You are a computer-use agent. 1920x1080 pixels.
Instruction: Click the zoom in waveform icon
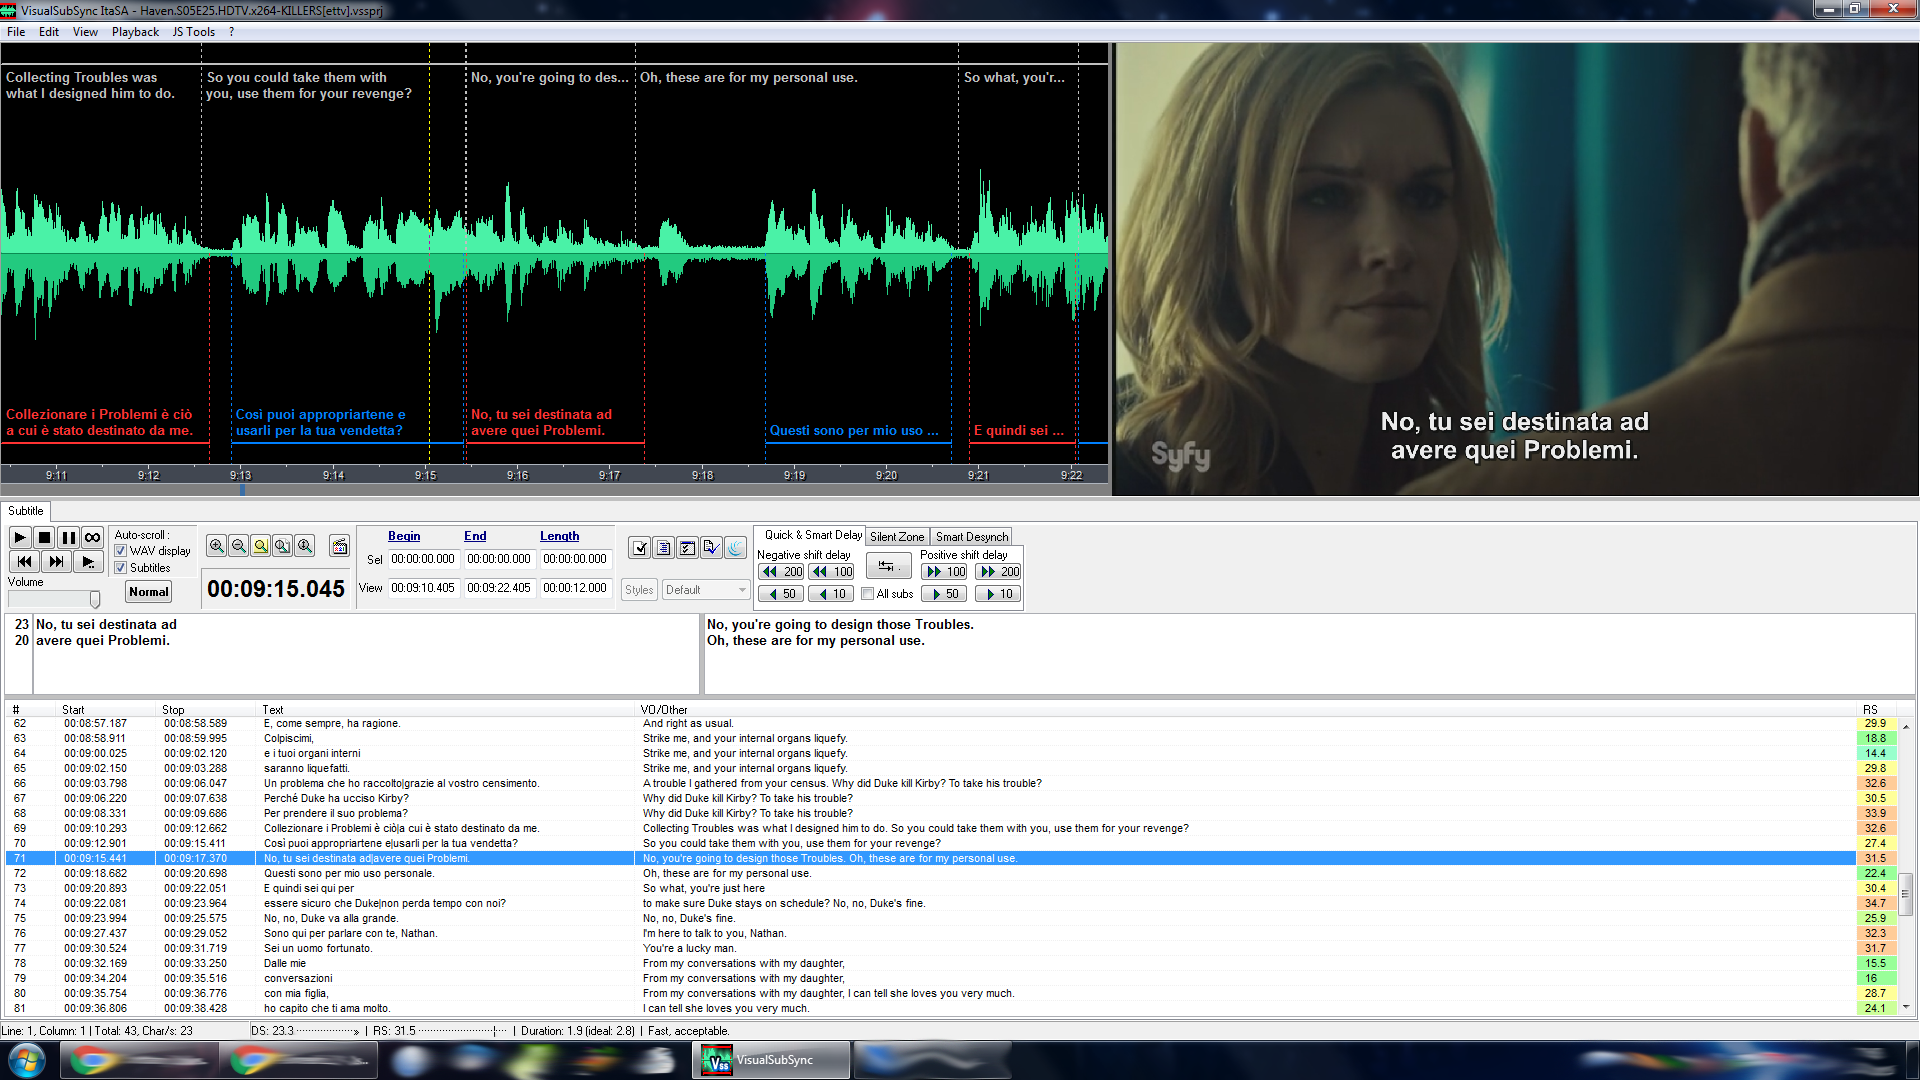[x=216, y=546]
